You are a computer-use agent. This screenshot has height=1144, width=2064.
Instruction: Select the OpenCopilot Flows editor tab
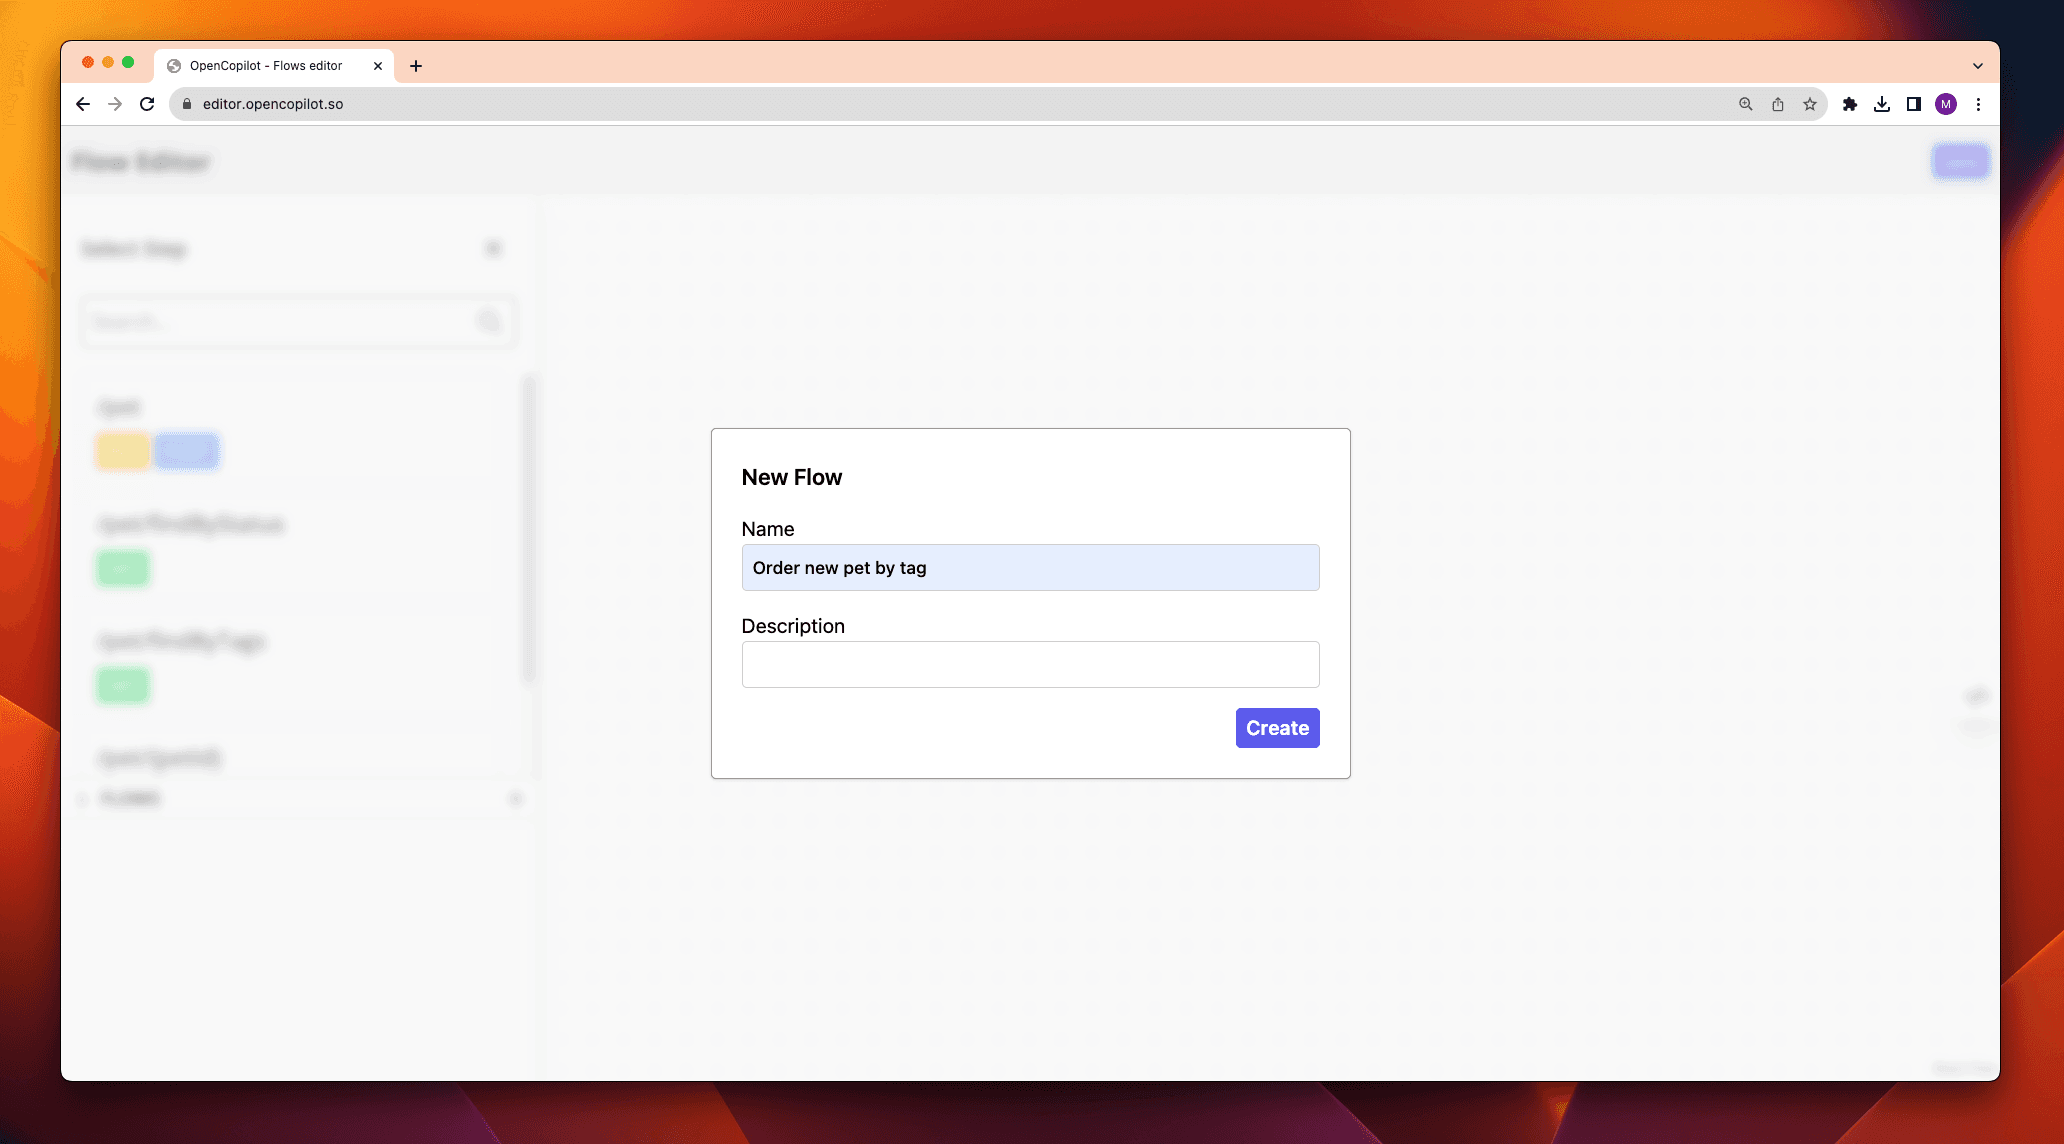[265, 66]
